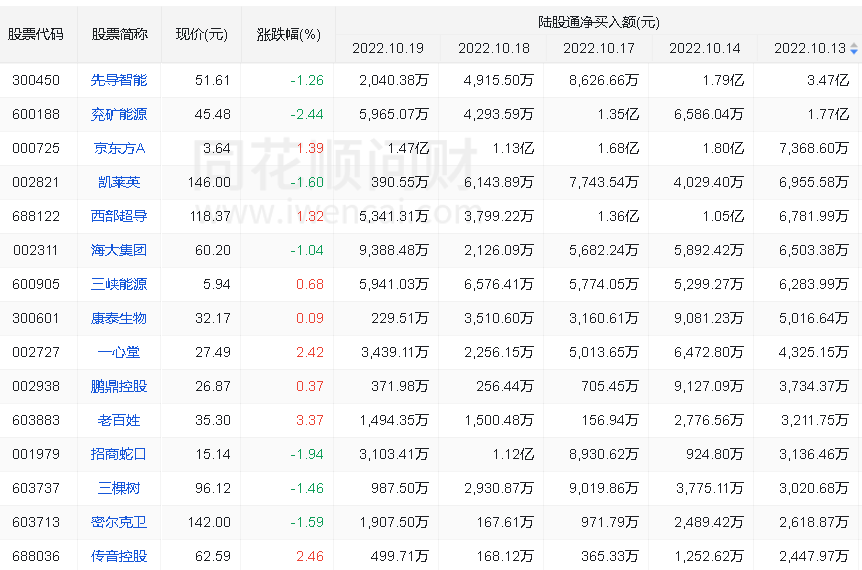The width and height of the screenshot is (862, 570).
Task: Select stock code 300450
Action: pos(36,80)
